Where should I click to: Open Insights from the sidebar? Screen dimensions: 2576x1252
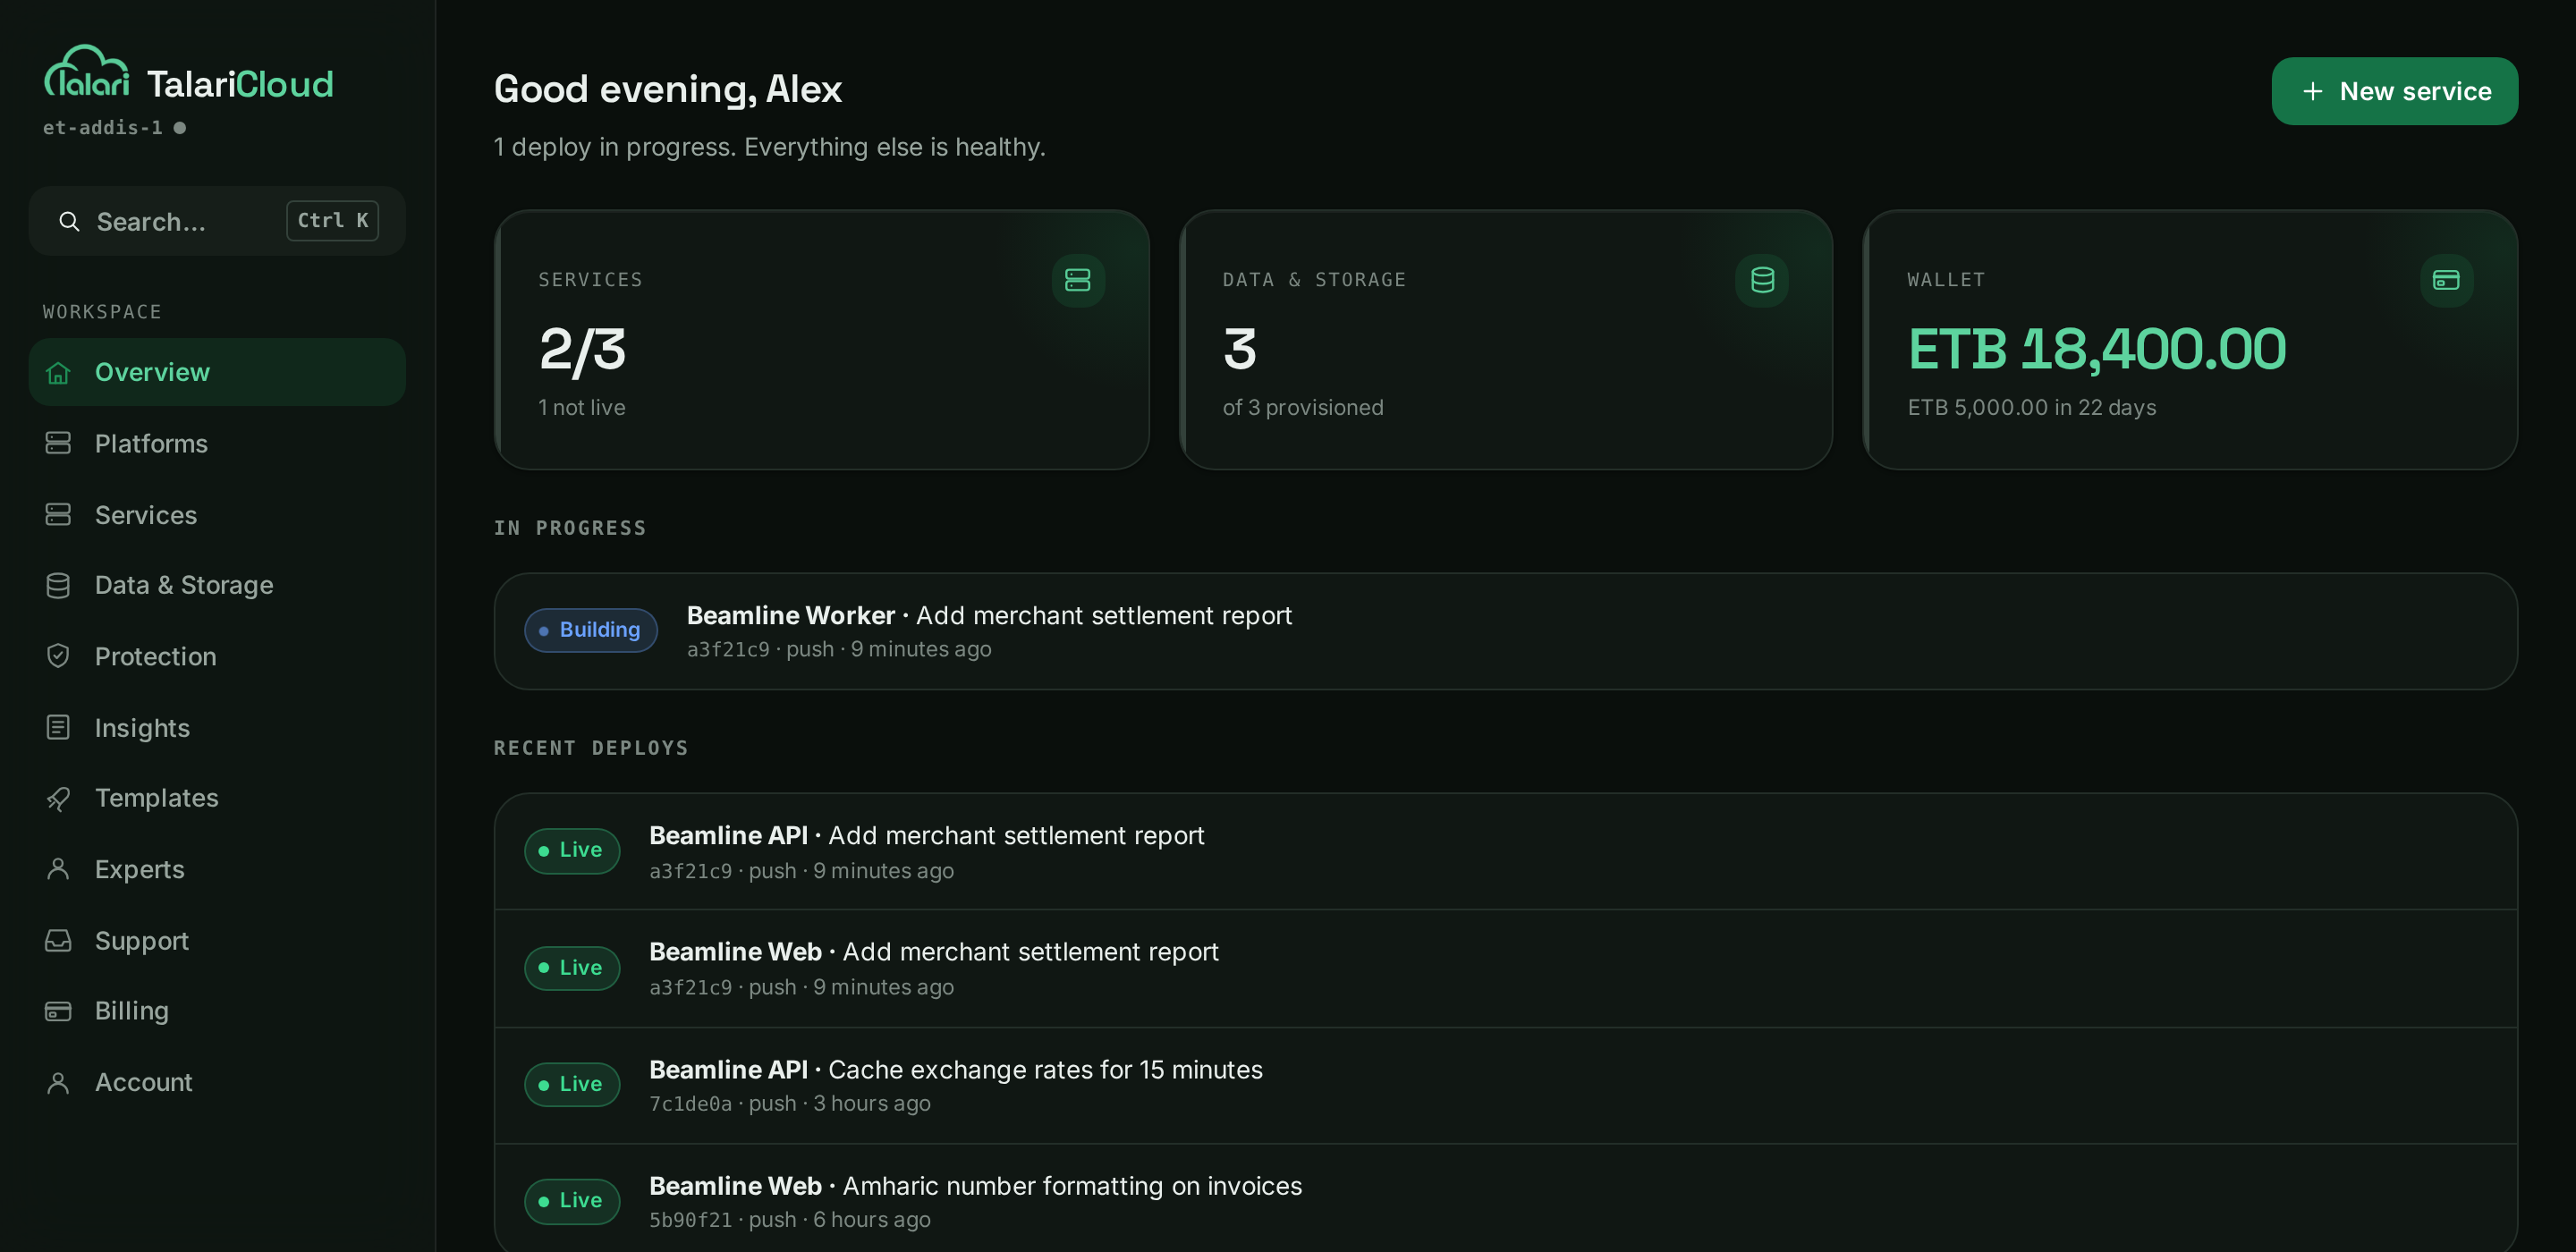[x=217, y=728]
